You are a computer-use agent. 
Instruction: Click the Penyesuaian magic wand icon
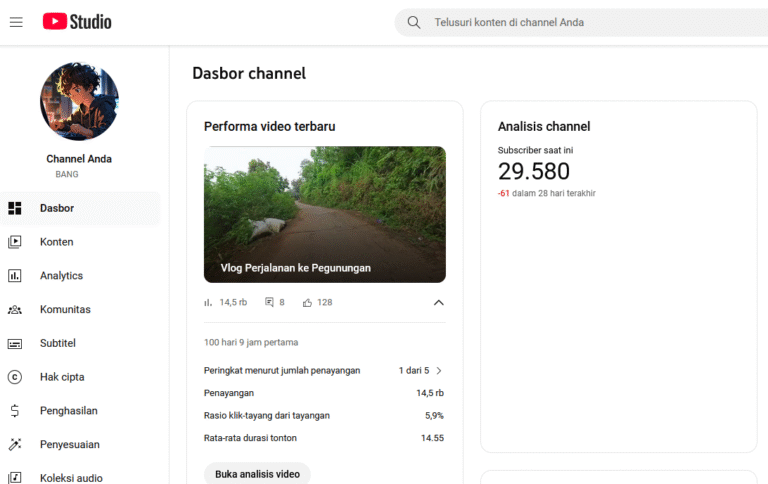(15, 445)
